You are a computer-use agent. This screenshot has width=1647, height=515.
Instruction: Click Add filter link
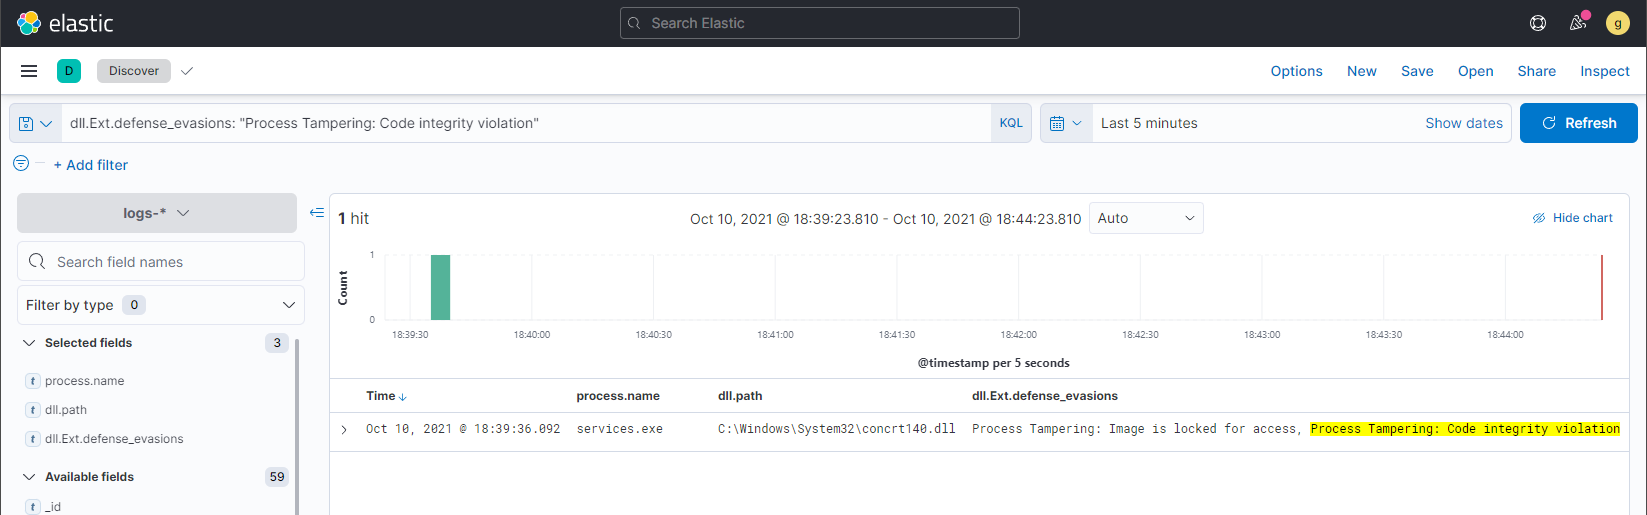pos(91,165)
